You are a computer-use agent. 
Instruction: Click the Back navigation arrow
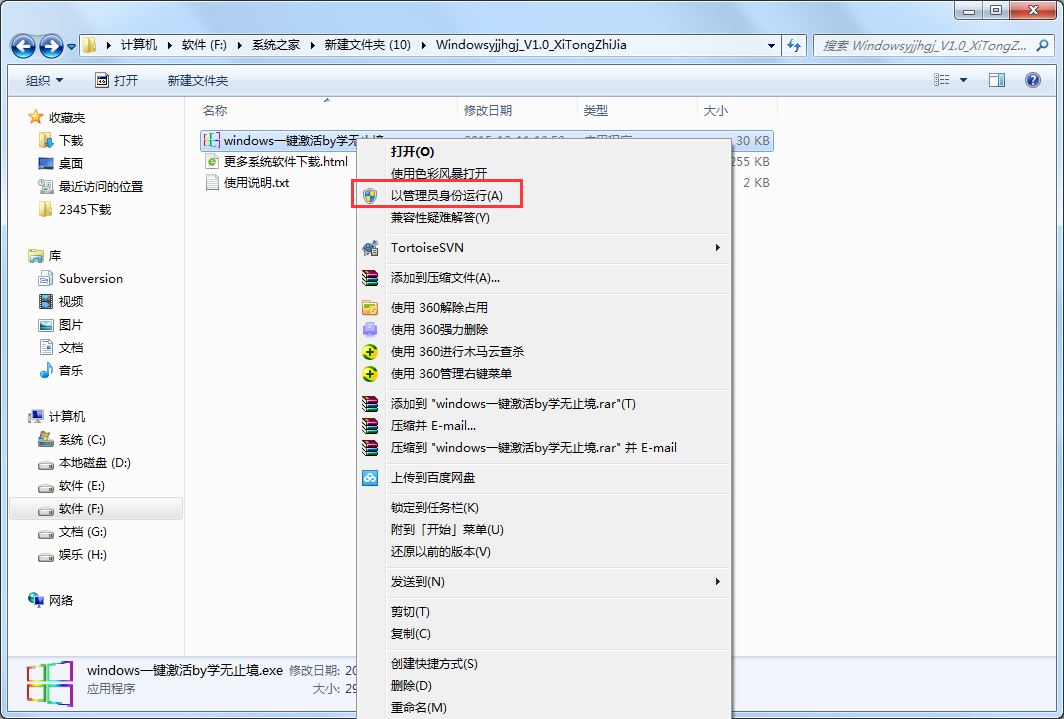coord(24,47)
